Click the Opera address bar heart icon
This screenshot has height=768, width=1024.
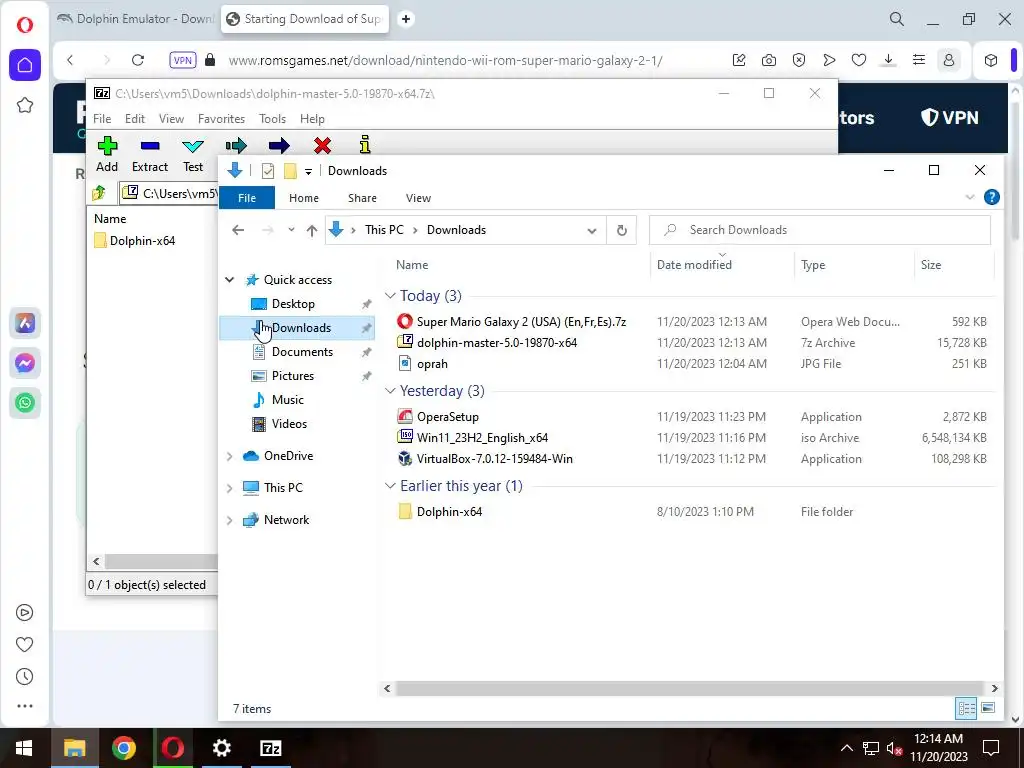[x=859, y=60]
